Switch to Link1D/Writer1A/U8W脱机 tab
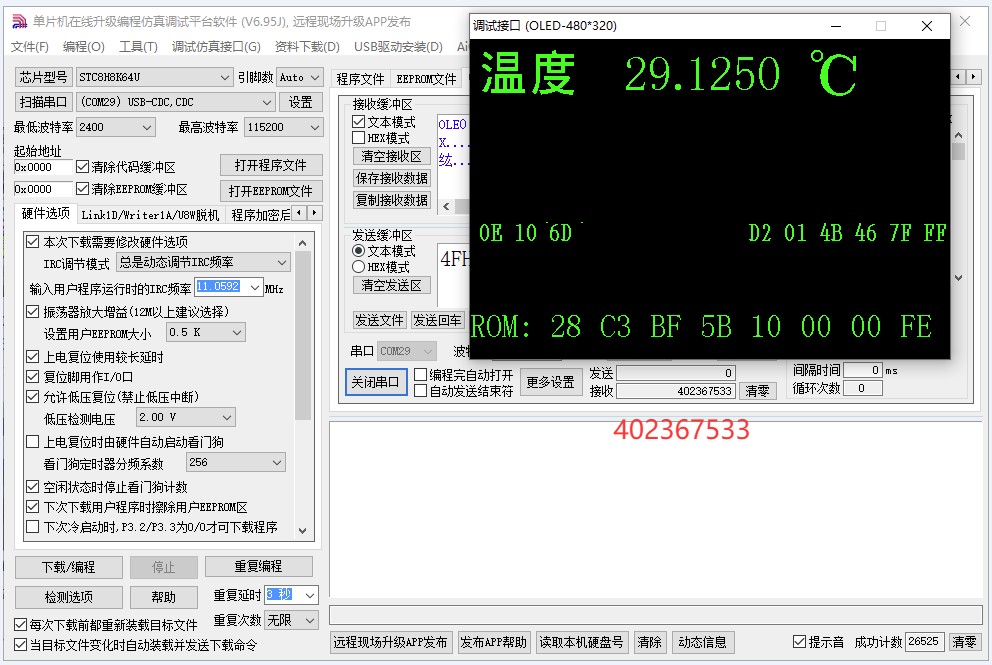Screen dimensions: 992x665 click(x=150, y=215)
